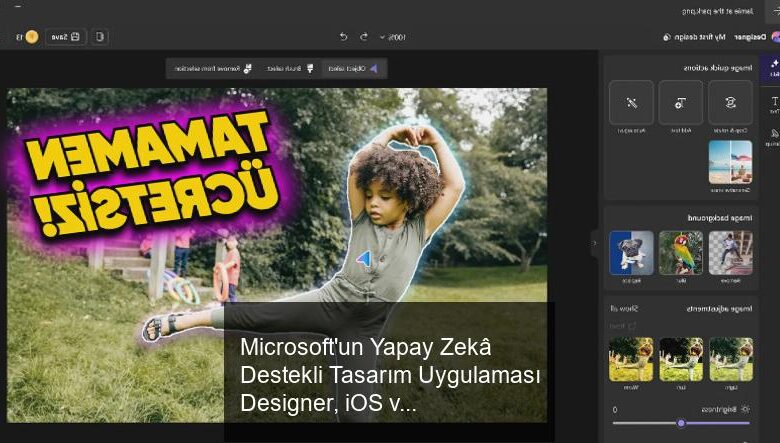Apply the Warm filter thumbnail
Viewport: 780px width, 443px height.
(631, 359)
